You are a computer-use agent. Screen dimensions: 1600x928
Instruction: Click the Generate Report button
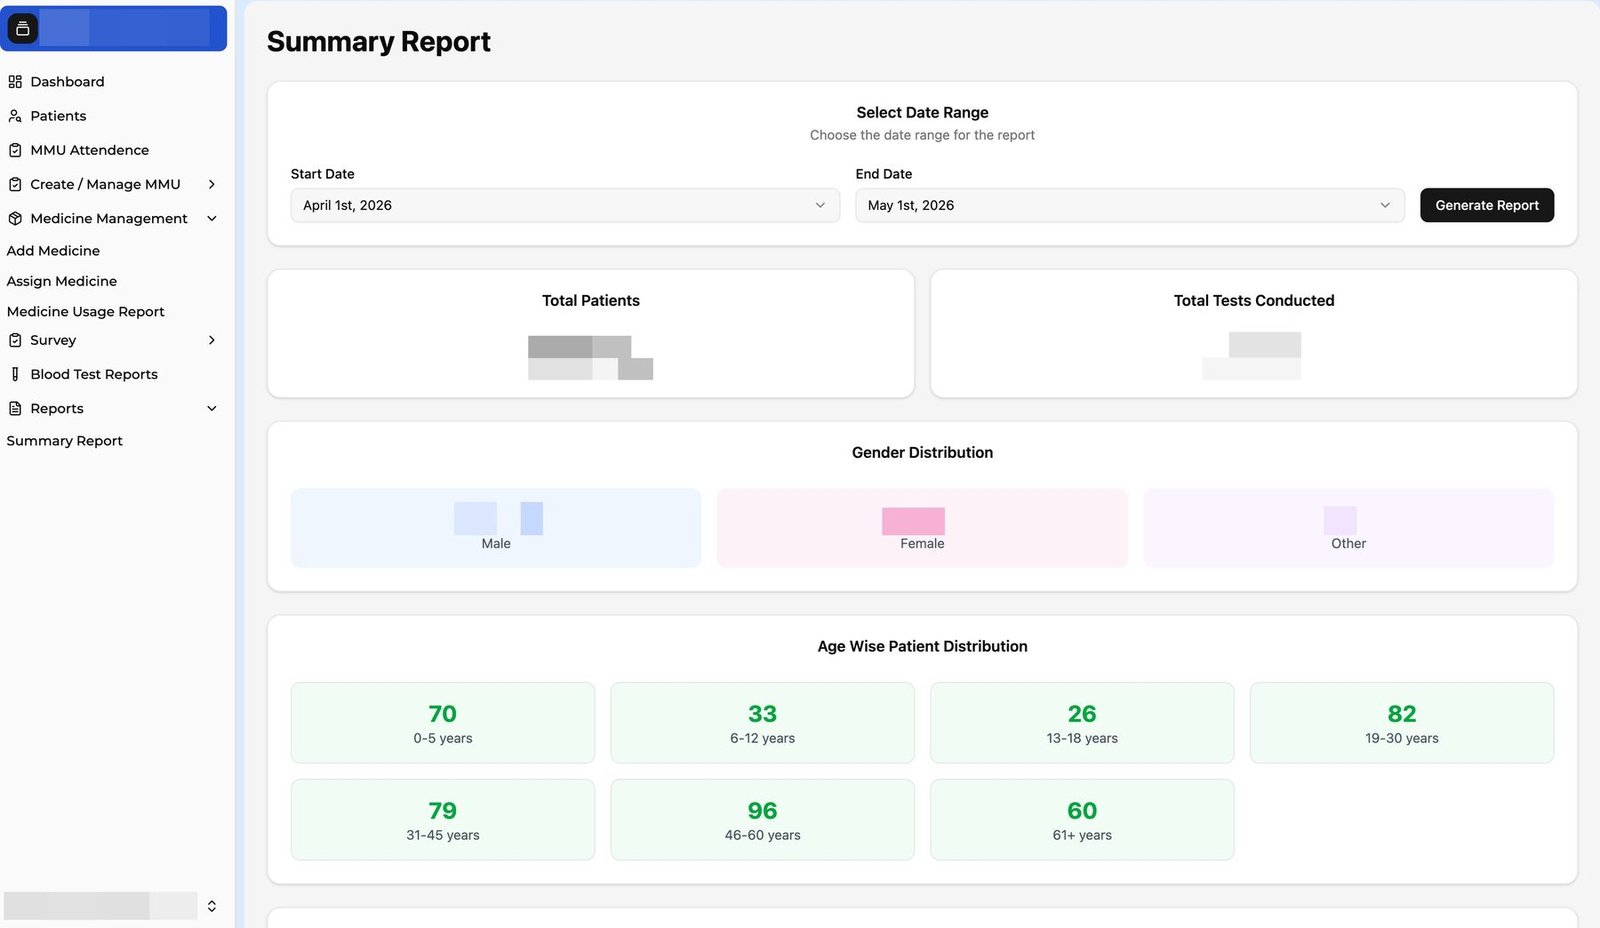pos(1487,205)
